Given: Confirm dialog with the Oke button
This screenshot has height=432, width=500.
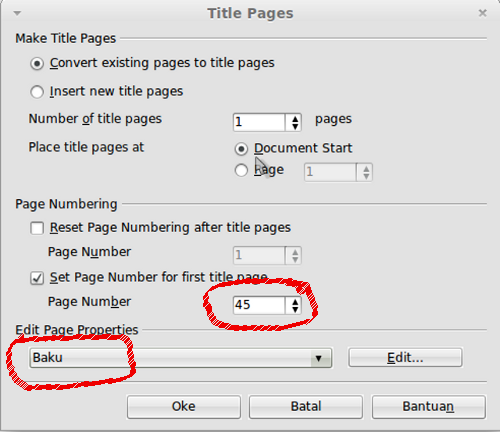Looking at the screenshot, I should pyautogui.click(x=184, y=407).
